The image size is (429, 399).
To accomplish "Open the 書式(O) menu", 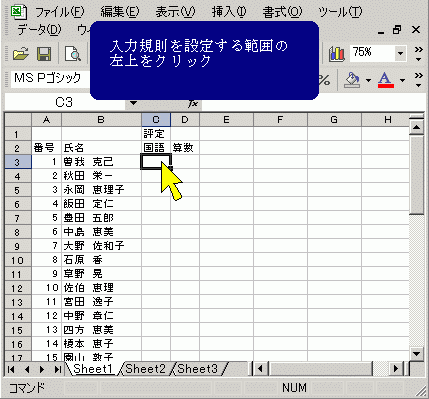I will coord(282,12).
